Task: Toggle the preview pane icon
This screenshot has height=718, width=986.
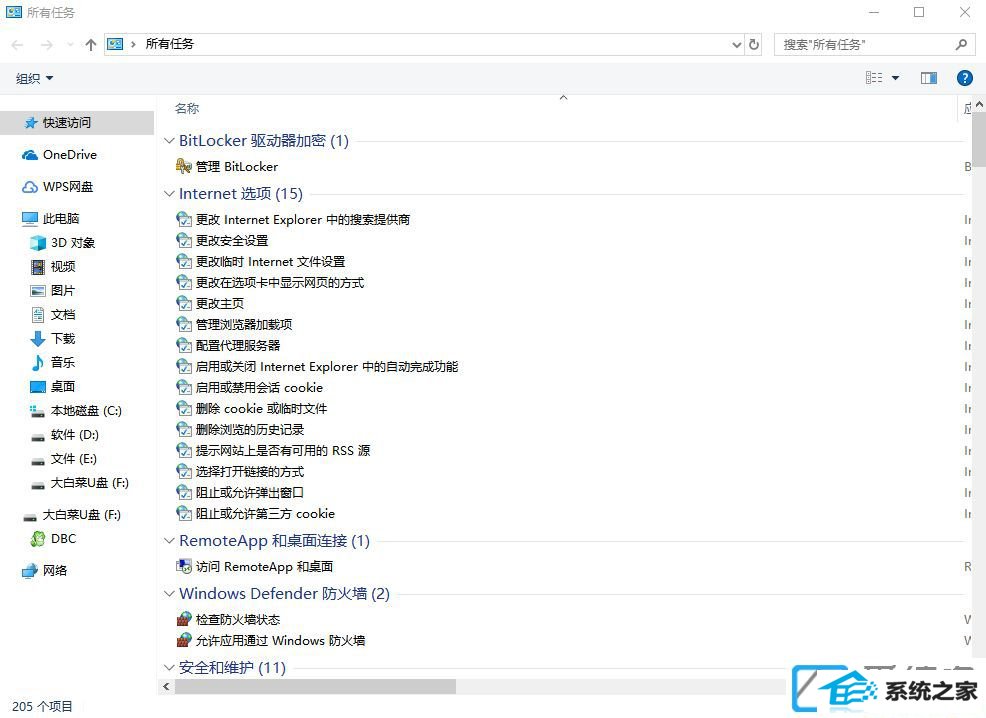Action: (x=929, y=78)
